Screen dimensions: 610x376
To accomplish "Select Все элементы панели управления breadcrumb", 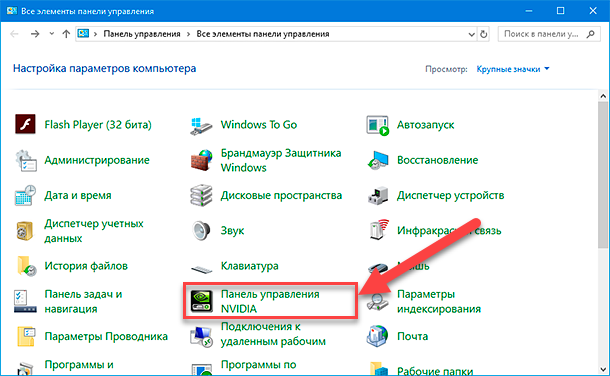I will coord(263,34).
